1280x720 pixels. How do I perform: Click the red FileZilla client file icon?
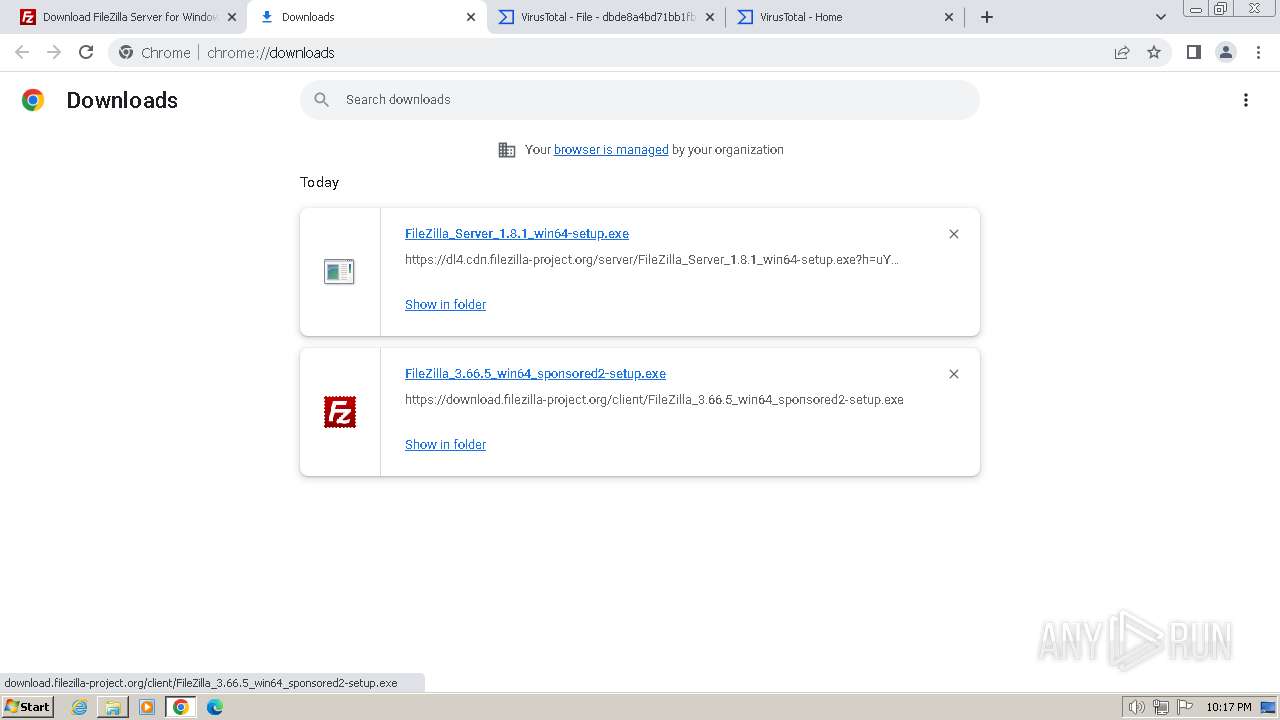coord(340,412)
